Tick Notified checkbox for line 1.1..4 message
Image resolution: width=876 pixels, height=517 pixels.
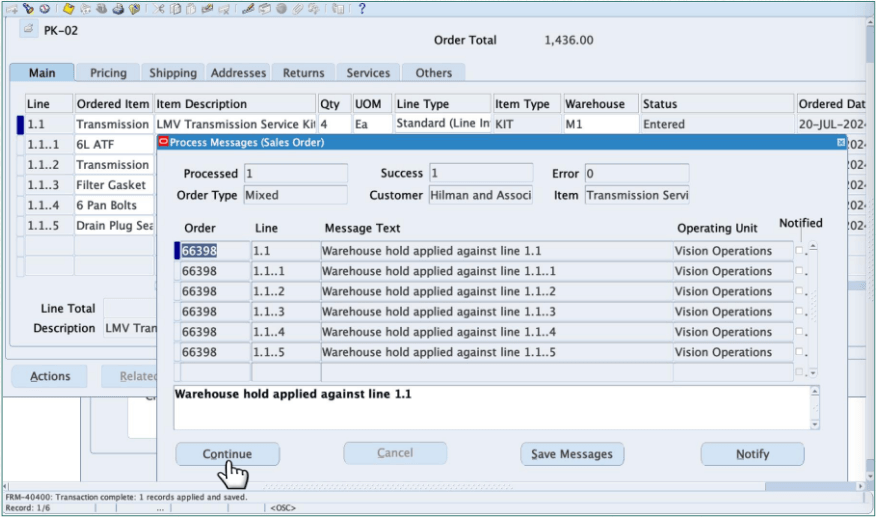(x=799, y=331)
